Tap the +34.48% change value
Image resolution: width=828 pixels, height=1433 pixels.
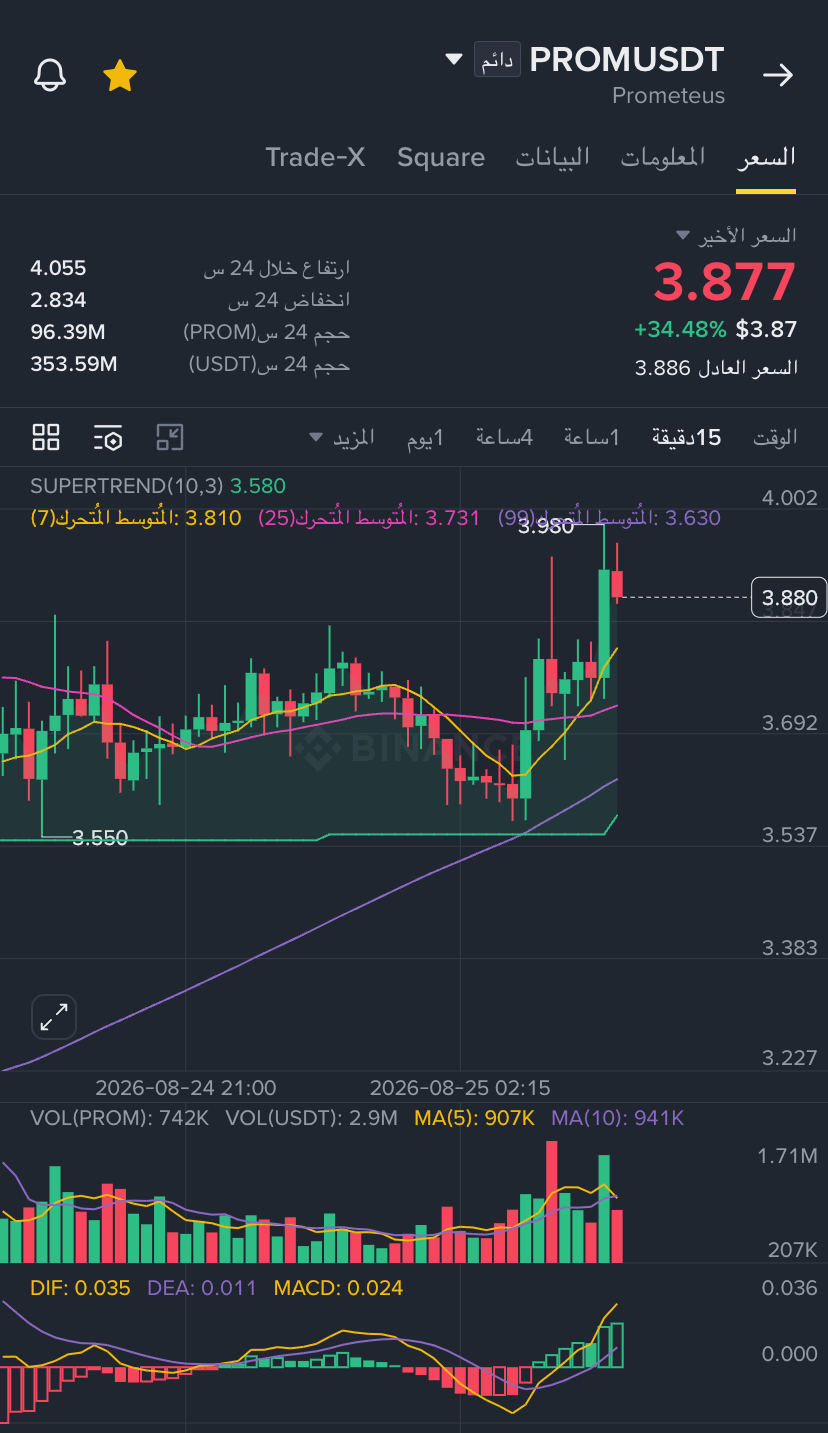[680, 329]
